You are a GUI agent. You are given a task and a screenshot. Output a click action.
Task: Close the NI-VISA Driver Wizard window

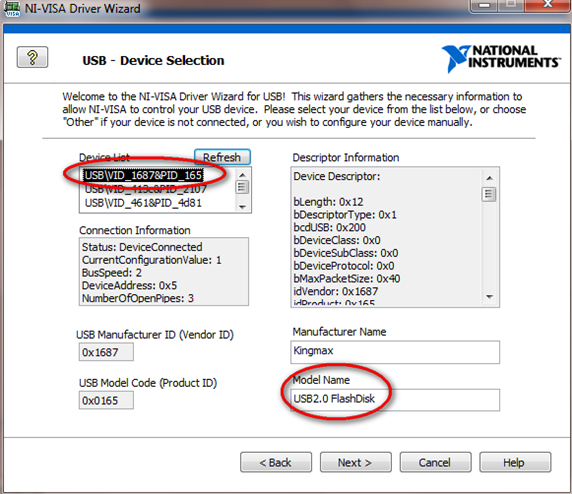coord(548,5)
